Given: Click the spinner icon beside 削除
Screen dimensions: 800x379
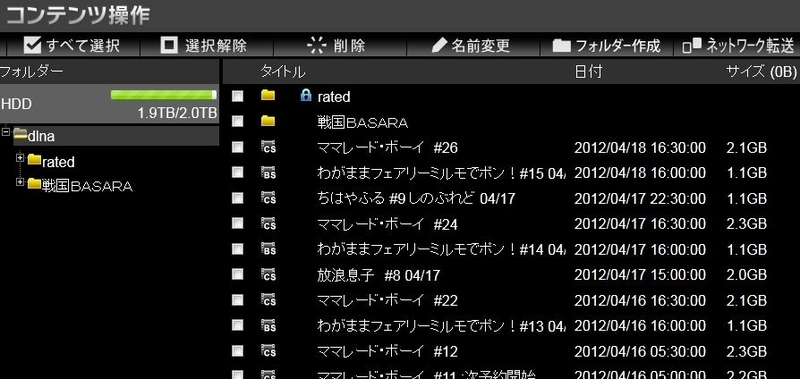Looking at the screenshot, I should (317, 45).
